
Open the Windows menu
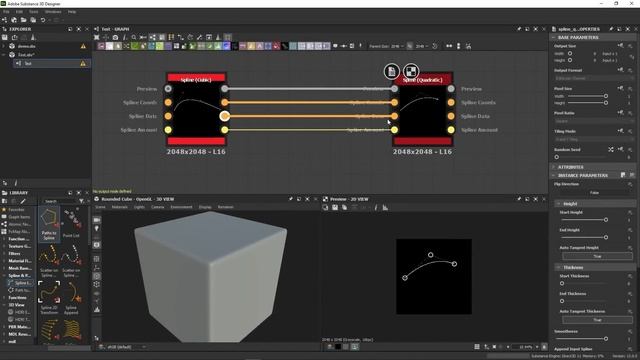coord(53,12)
